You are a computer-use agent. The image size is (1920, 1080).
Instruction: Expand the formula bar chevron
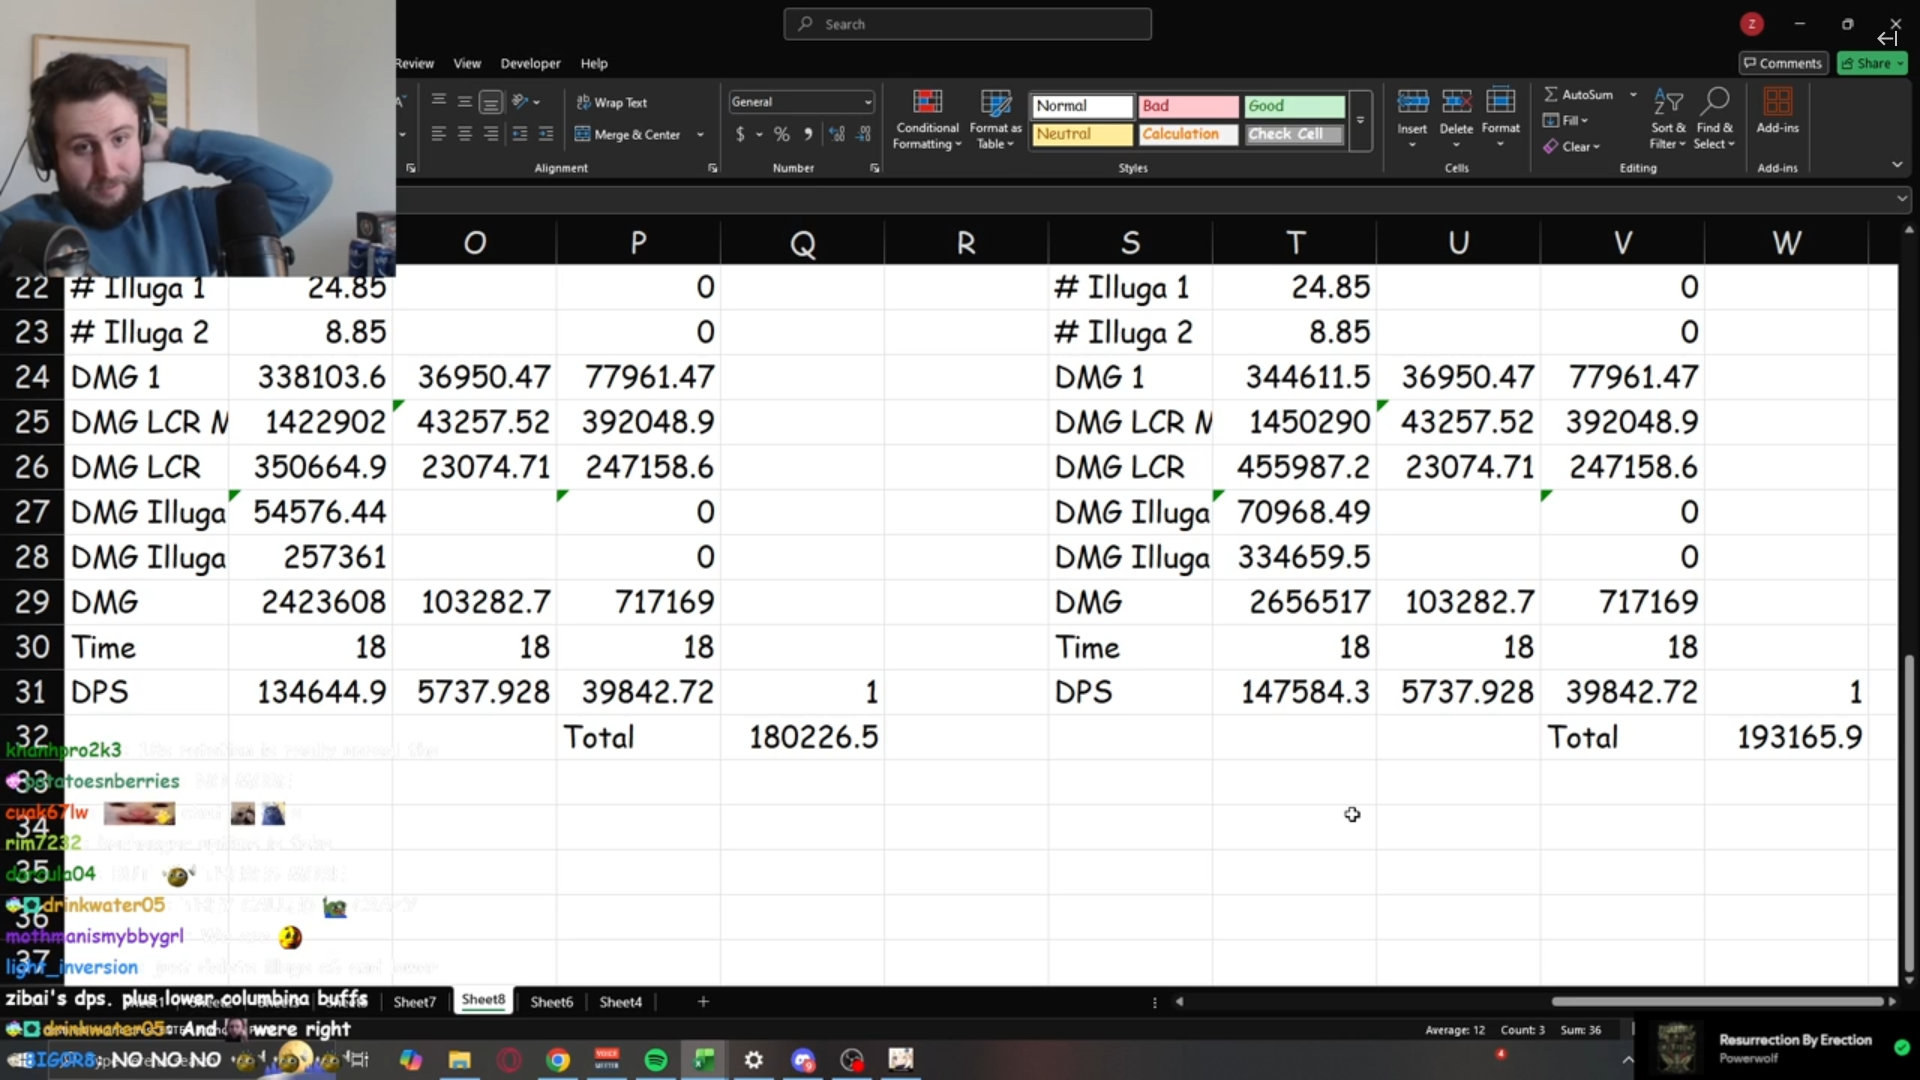pyautogui.click(x=1901, y=199)
